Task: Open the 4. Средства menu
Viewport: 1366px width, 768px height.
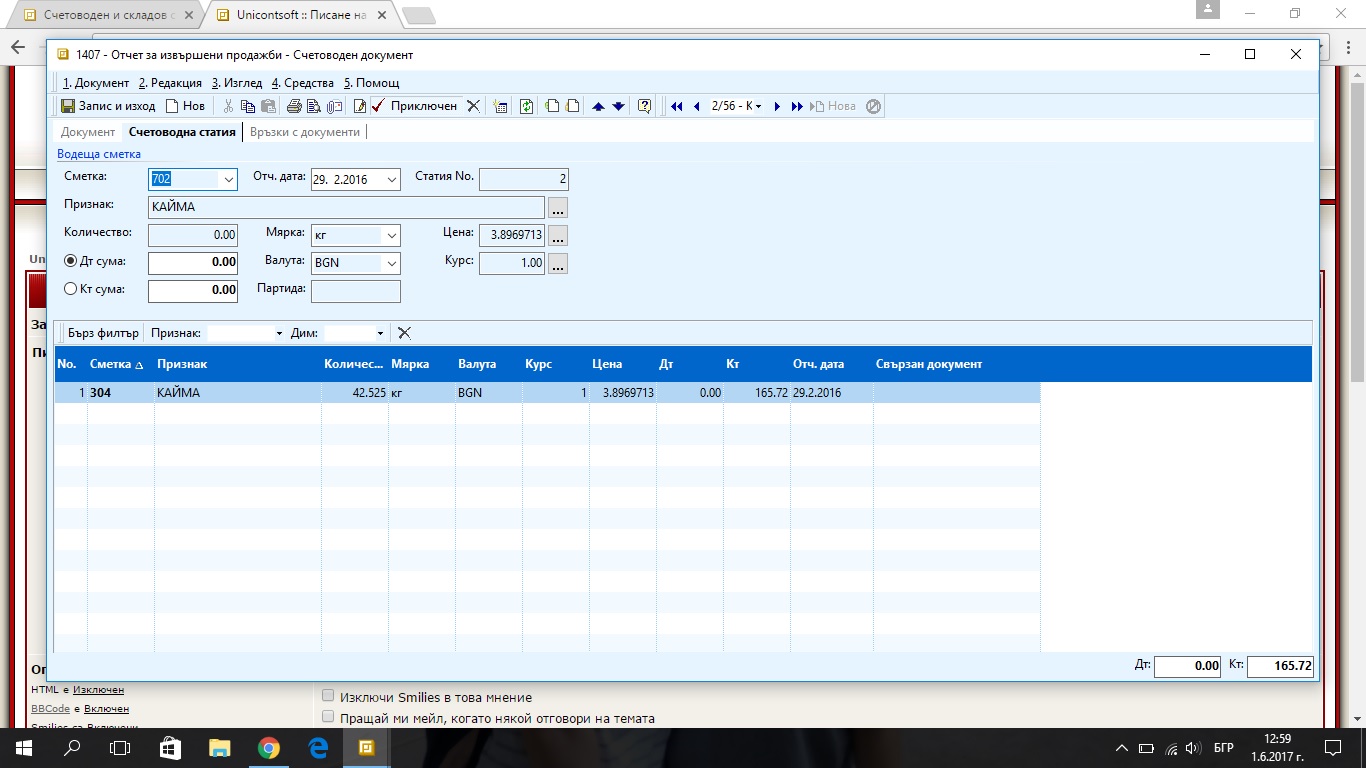Action: (x=303, y=83)
